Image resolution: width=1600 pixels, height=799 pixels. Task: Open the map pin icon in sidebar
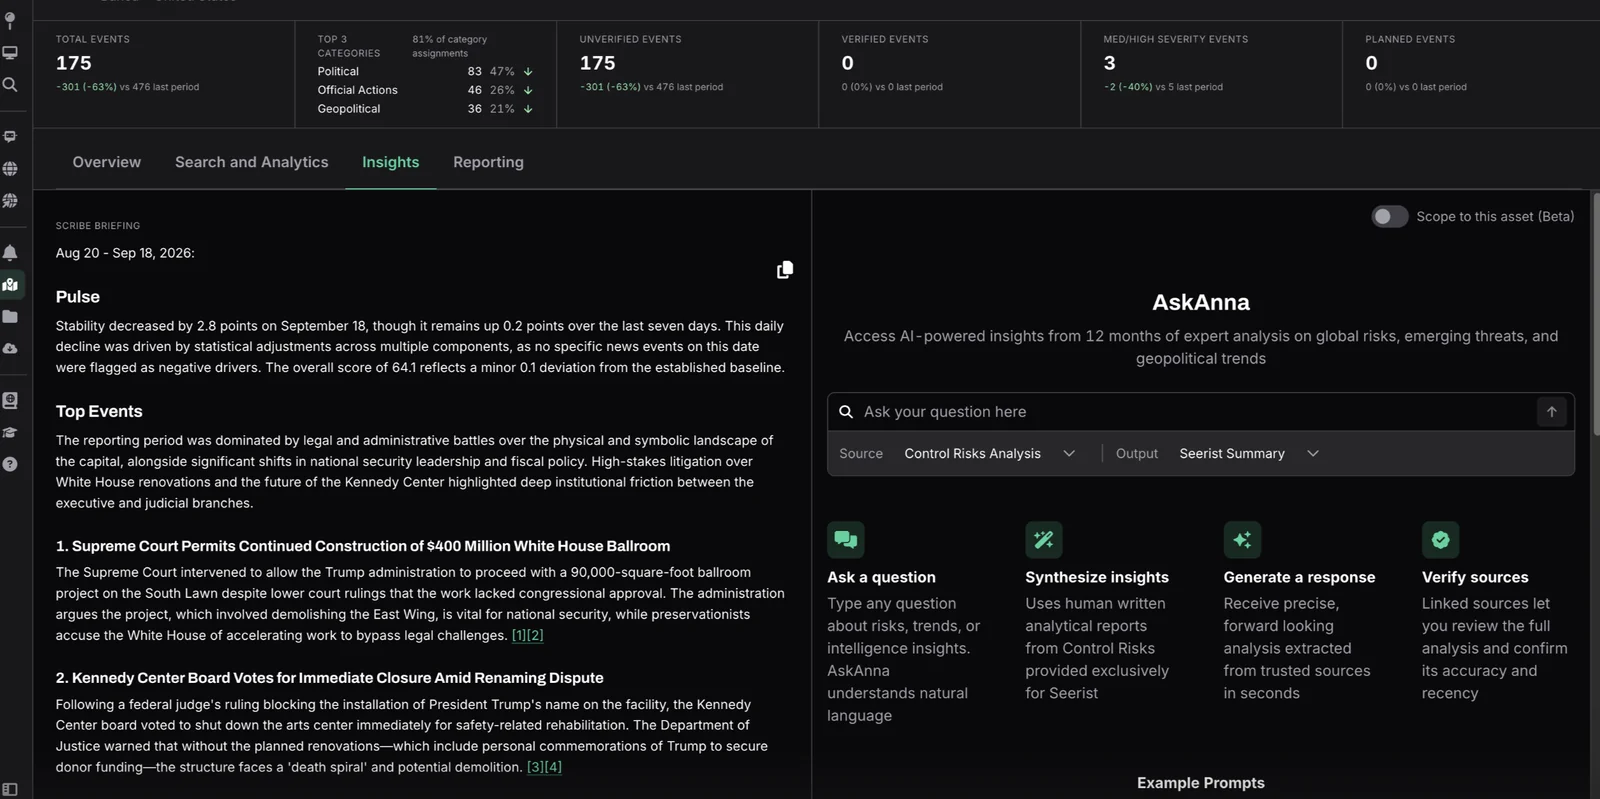coord(10,20)
